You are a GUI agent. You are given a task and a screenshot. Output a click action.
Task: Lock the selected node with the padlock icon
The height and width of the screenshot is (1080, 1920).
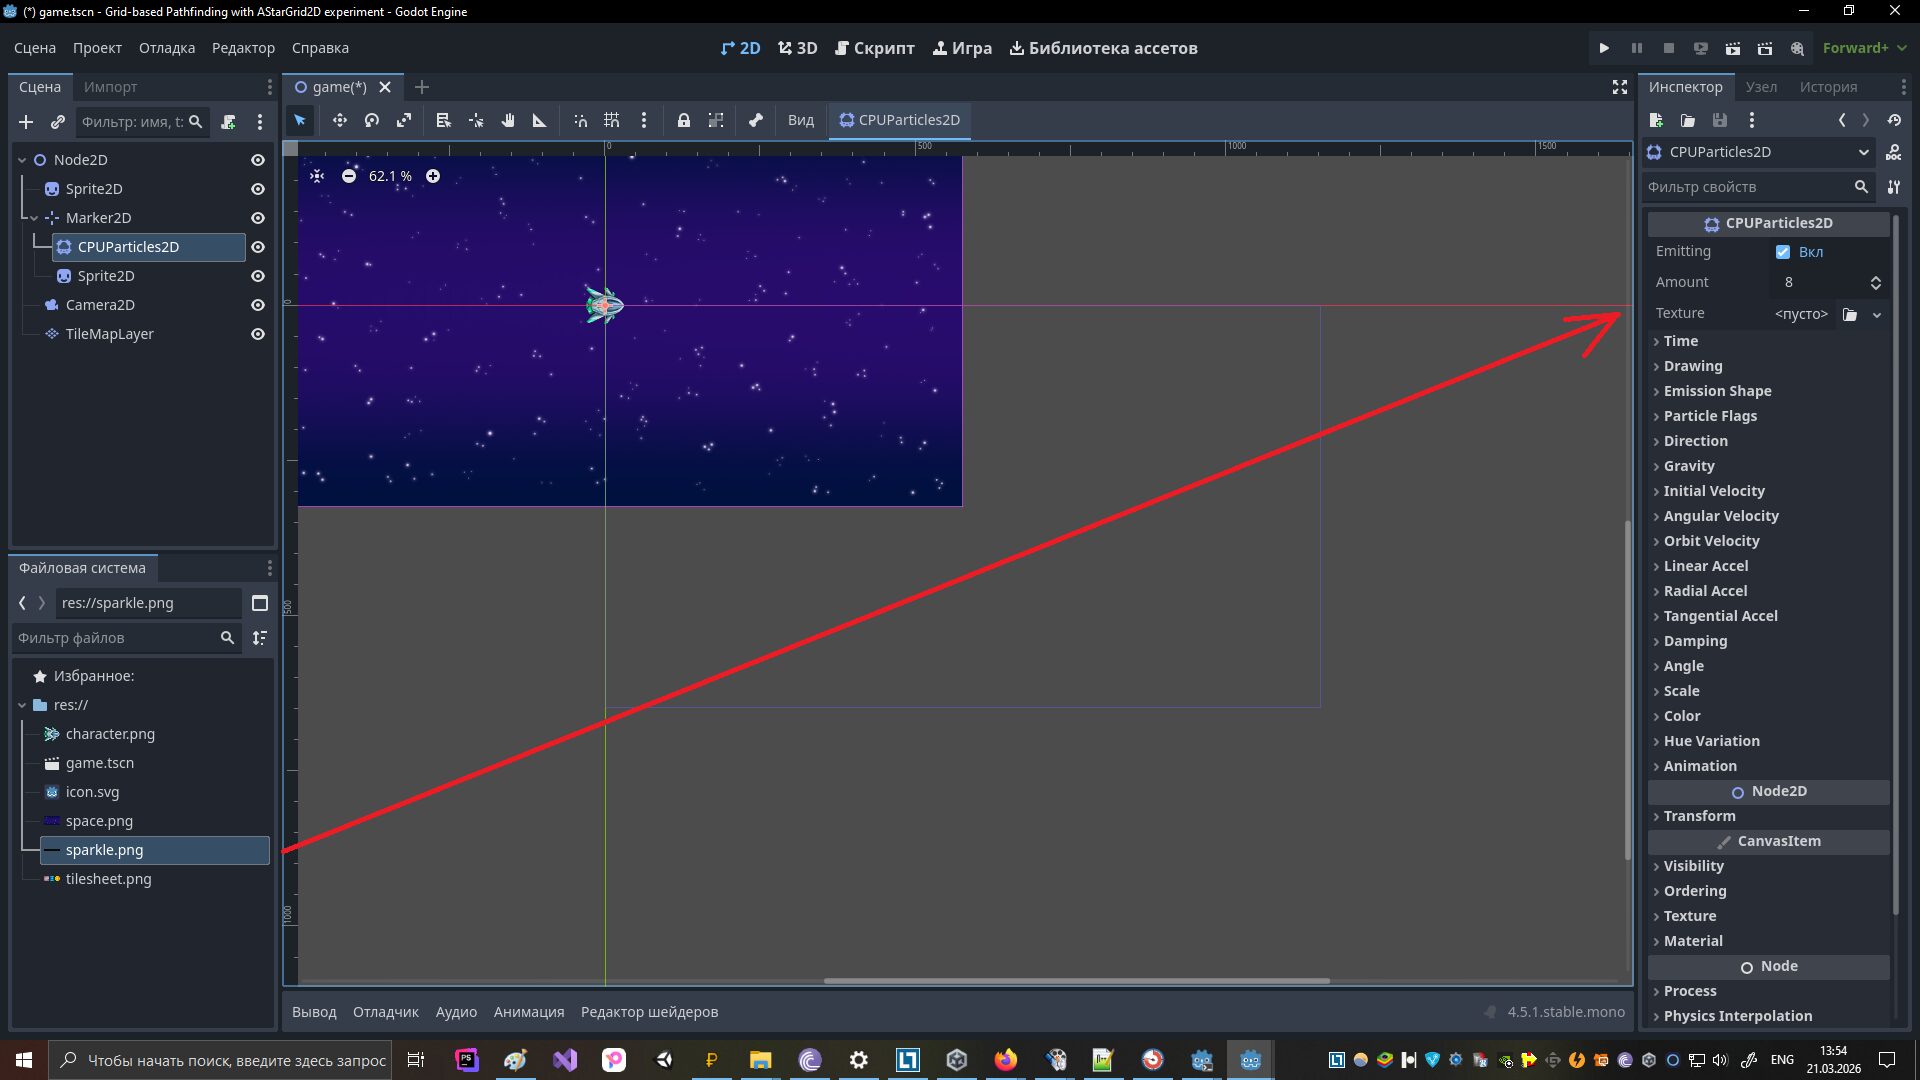(x=684, y=120)
